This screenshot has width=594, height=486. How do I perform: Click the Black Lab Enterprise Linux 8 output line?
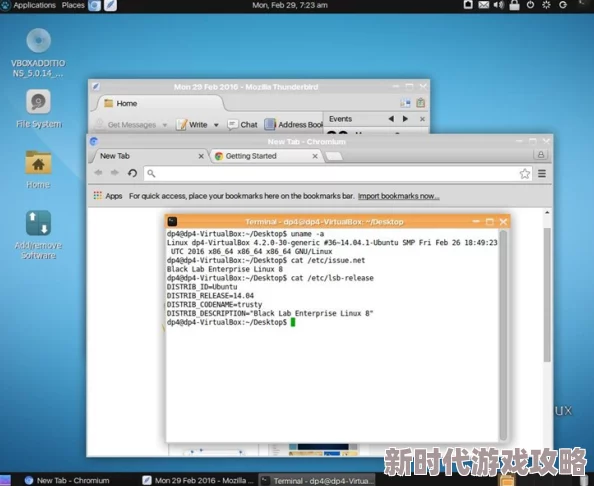tap(225, 269)
